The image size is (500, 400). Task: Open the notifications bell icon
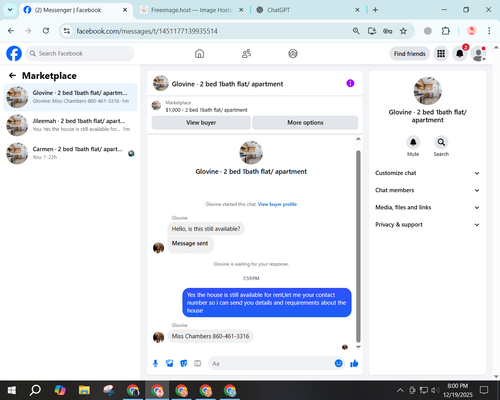point(460,53)
